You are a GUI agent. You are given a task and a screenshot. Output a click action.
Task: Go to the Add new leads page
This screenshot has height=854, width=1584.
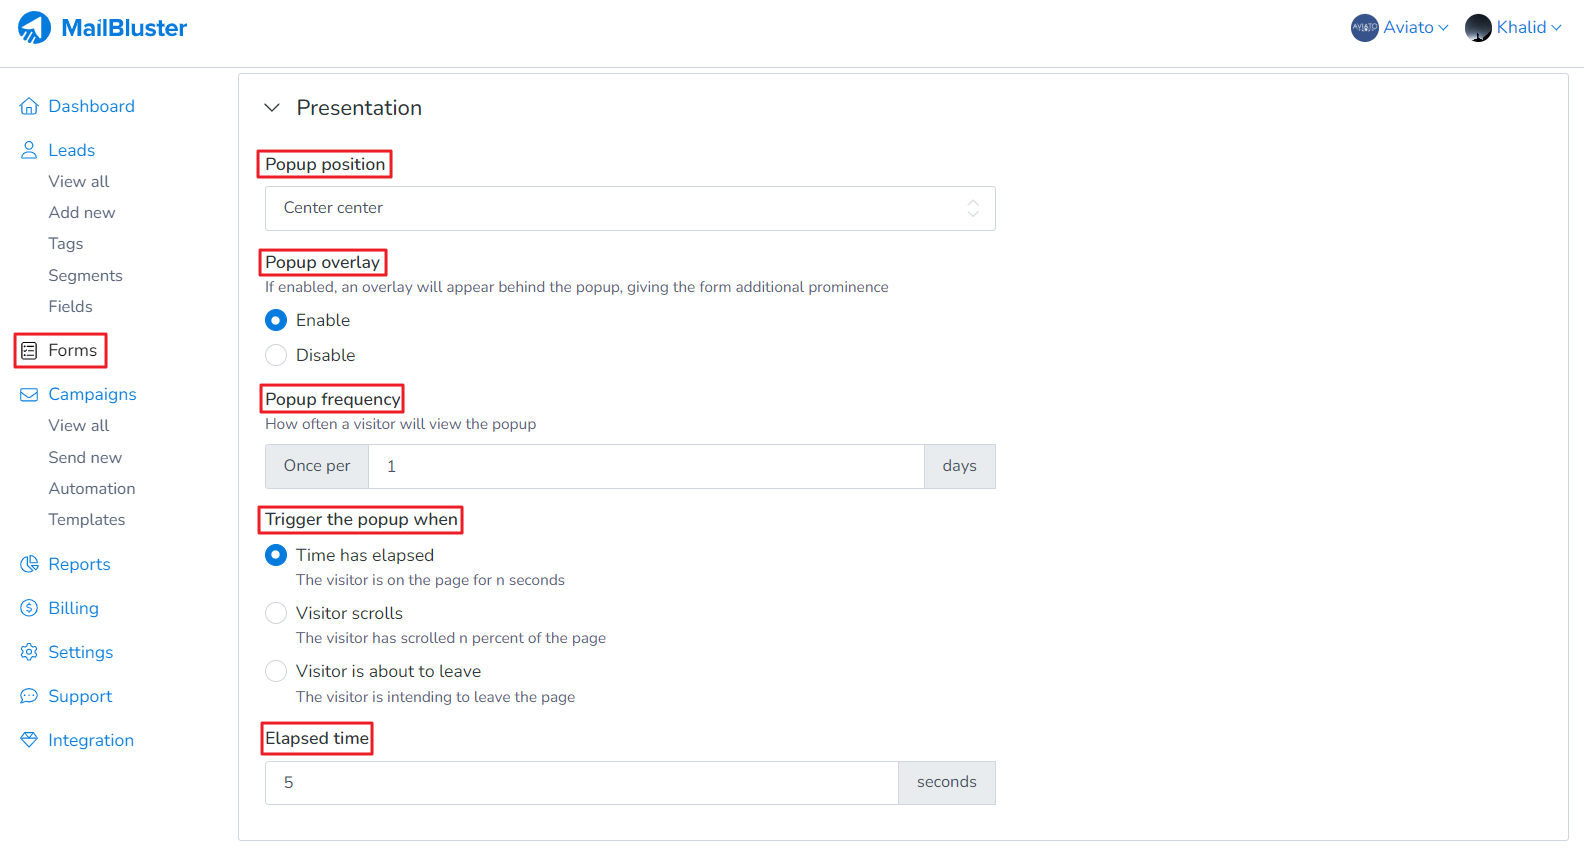(x=81, y=212)
